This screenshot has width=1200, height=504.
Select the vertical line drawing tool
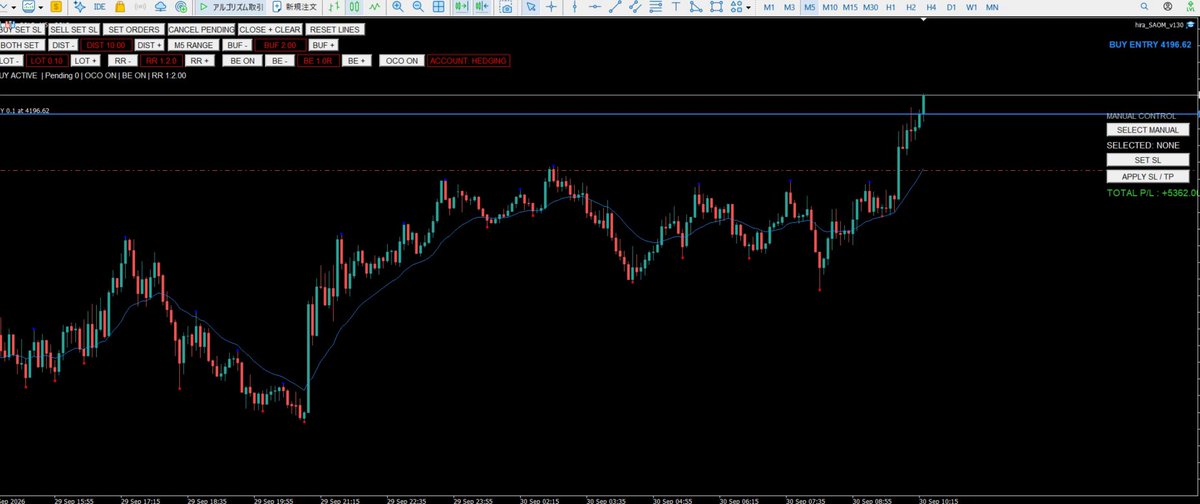tap(575, 6)
